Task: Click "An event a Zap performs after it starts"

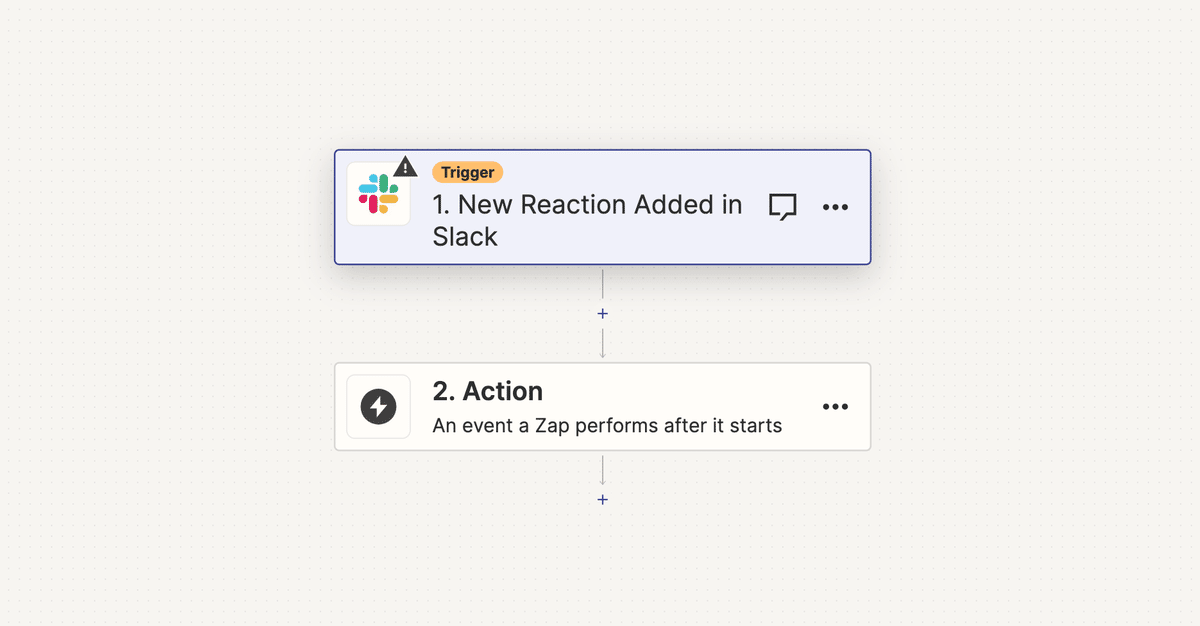Action: [x=607, y=426]
